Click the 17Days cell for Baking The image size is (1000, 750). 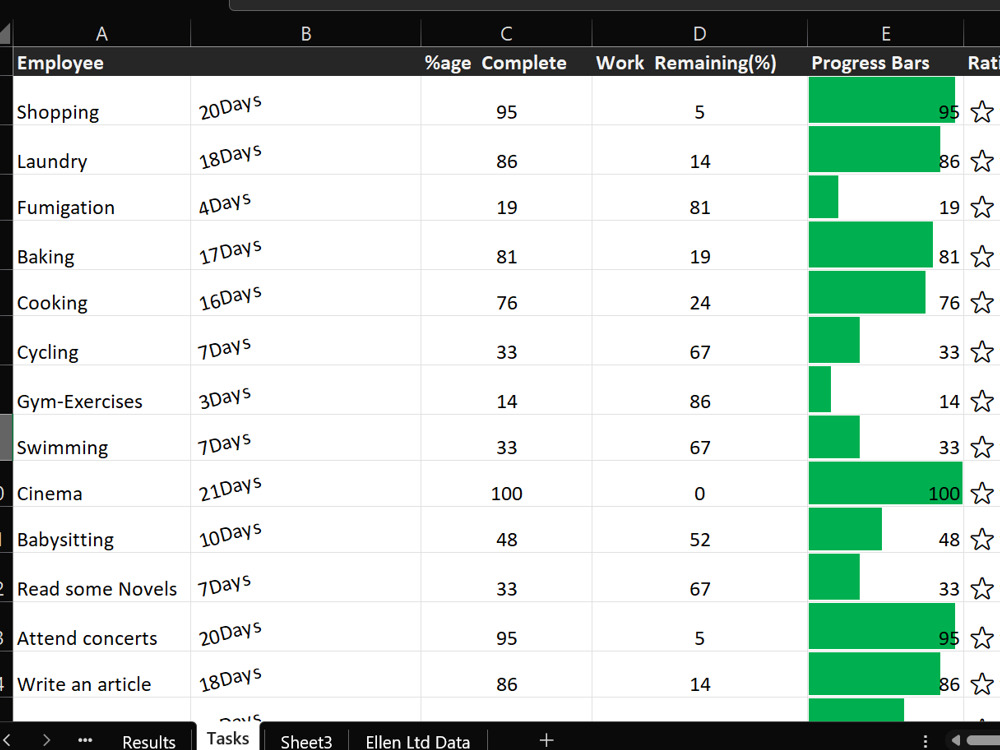click(x=305, y=246)
